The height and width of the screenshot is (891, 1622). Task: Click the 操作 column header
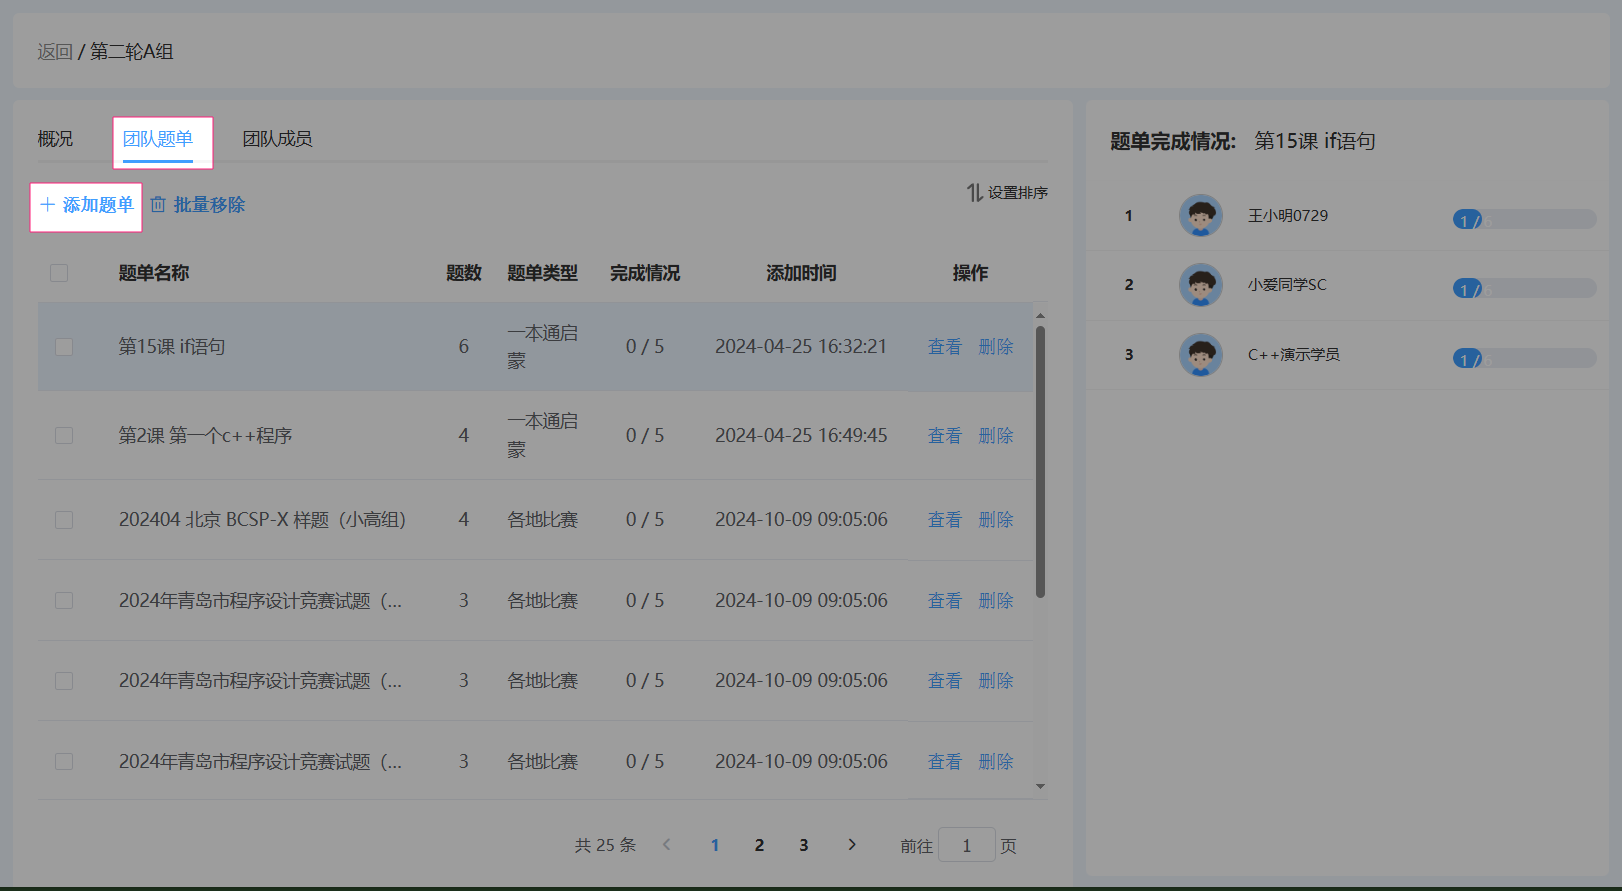(970, 273)
